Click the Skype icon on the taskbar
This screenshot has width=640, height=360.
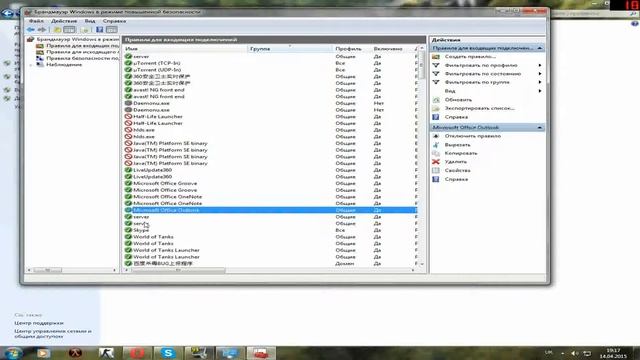tap(168, 353)
